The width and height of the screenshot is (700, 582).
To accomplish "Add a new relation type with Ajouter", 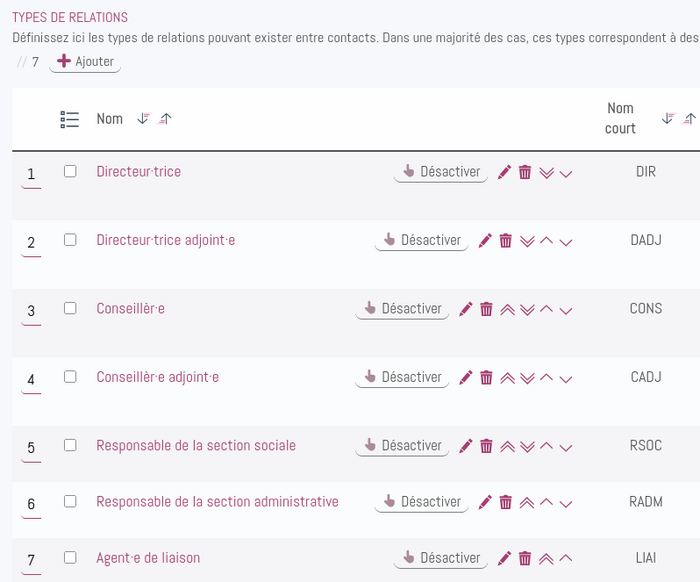I will click(x=85, y=62).
